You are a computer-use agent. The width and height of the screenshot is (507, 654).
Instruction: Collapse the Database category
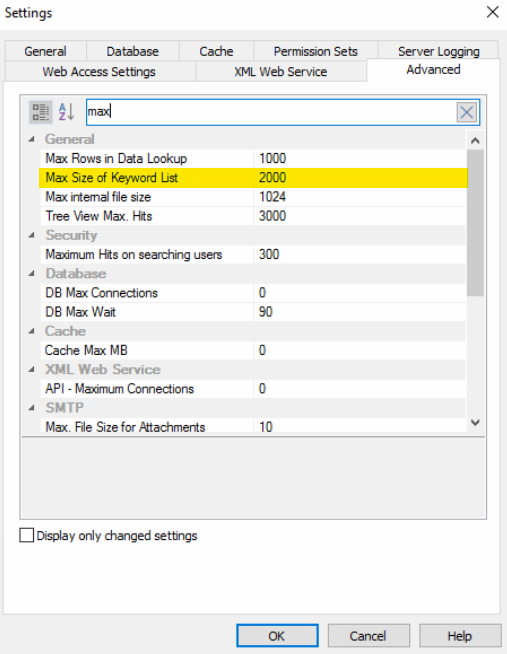click(x=32, y=274)
